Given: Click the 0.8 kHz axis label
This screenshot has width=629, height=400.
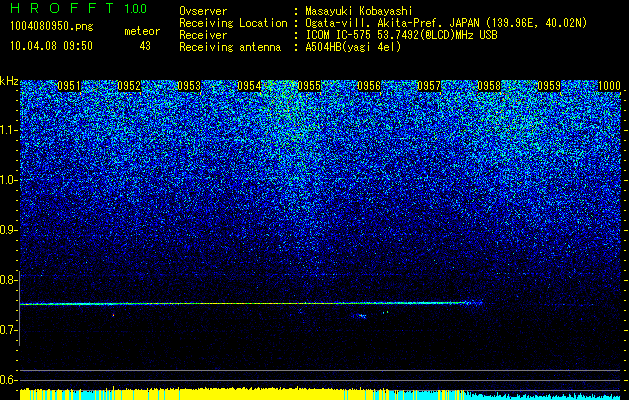Looking at the screenshot, I should 9,280.
